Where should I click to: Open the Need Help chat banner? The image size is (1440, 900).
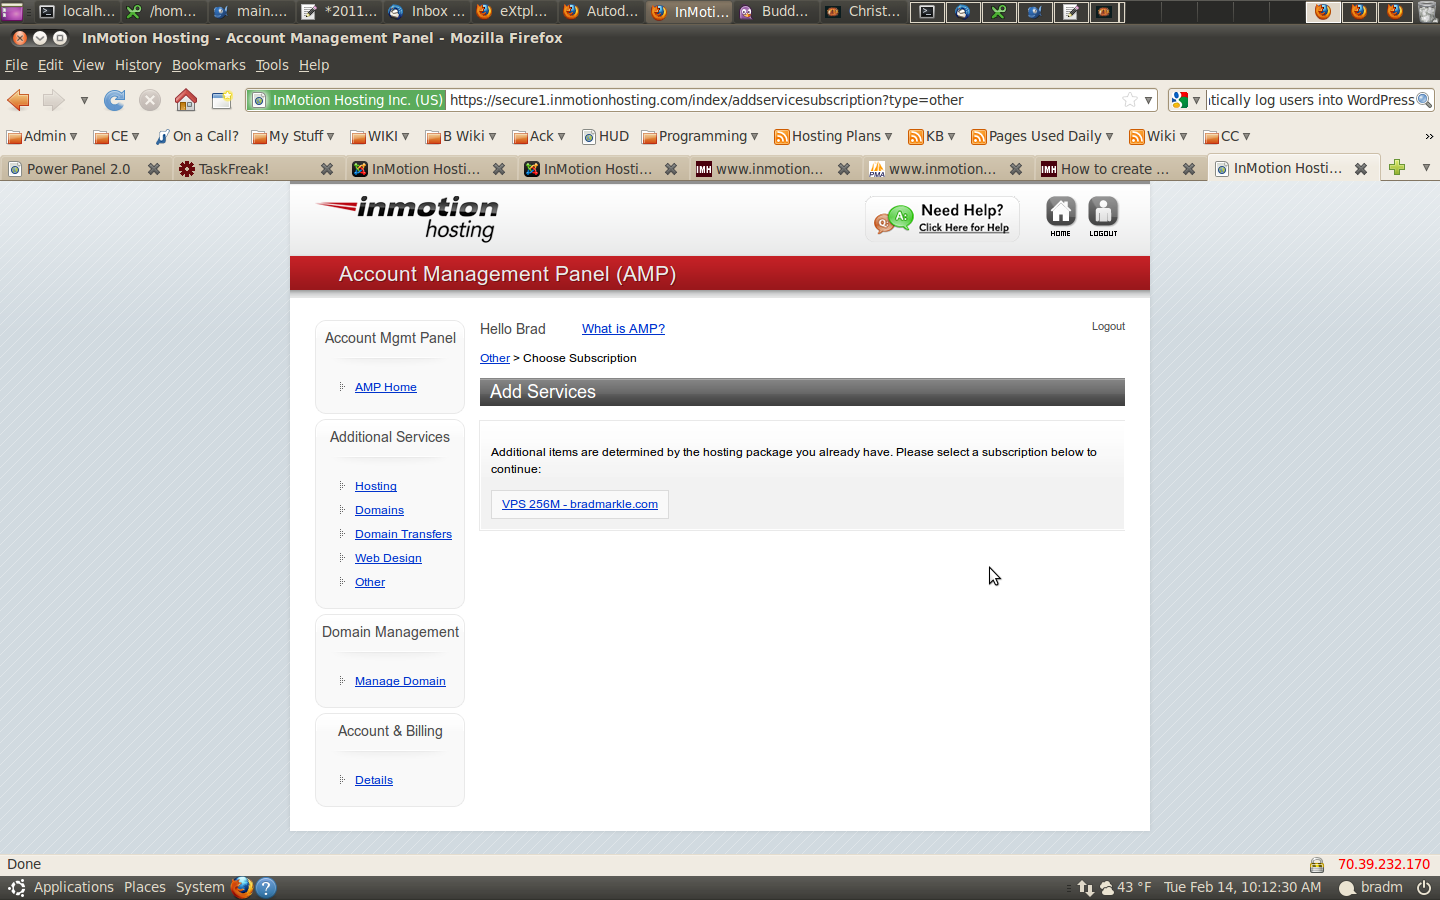click(942, 218)
